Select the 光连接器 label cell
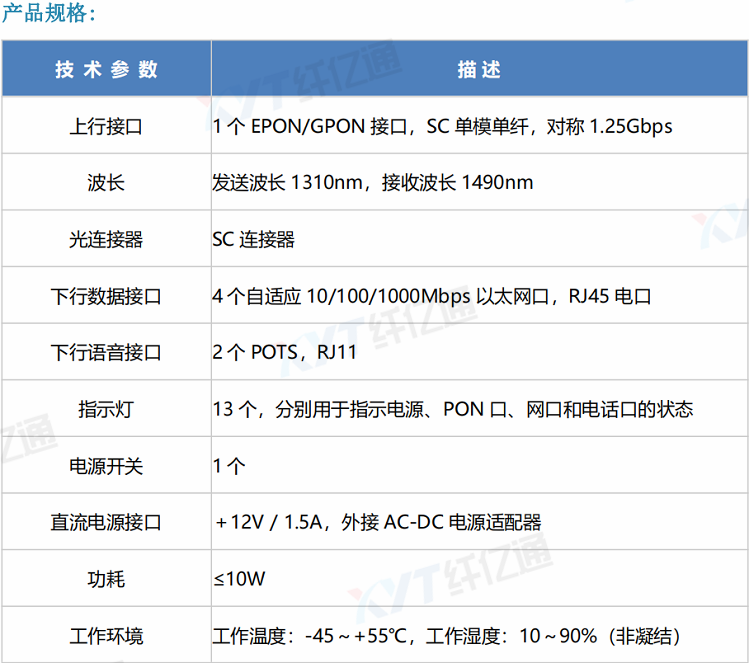Image resolution: width=749 pixels, height=663 pixels. tap(106, 240)
